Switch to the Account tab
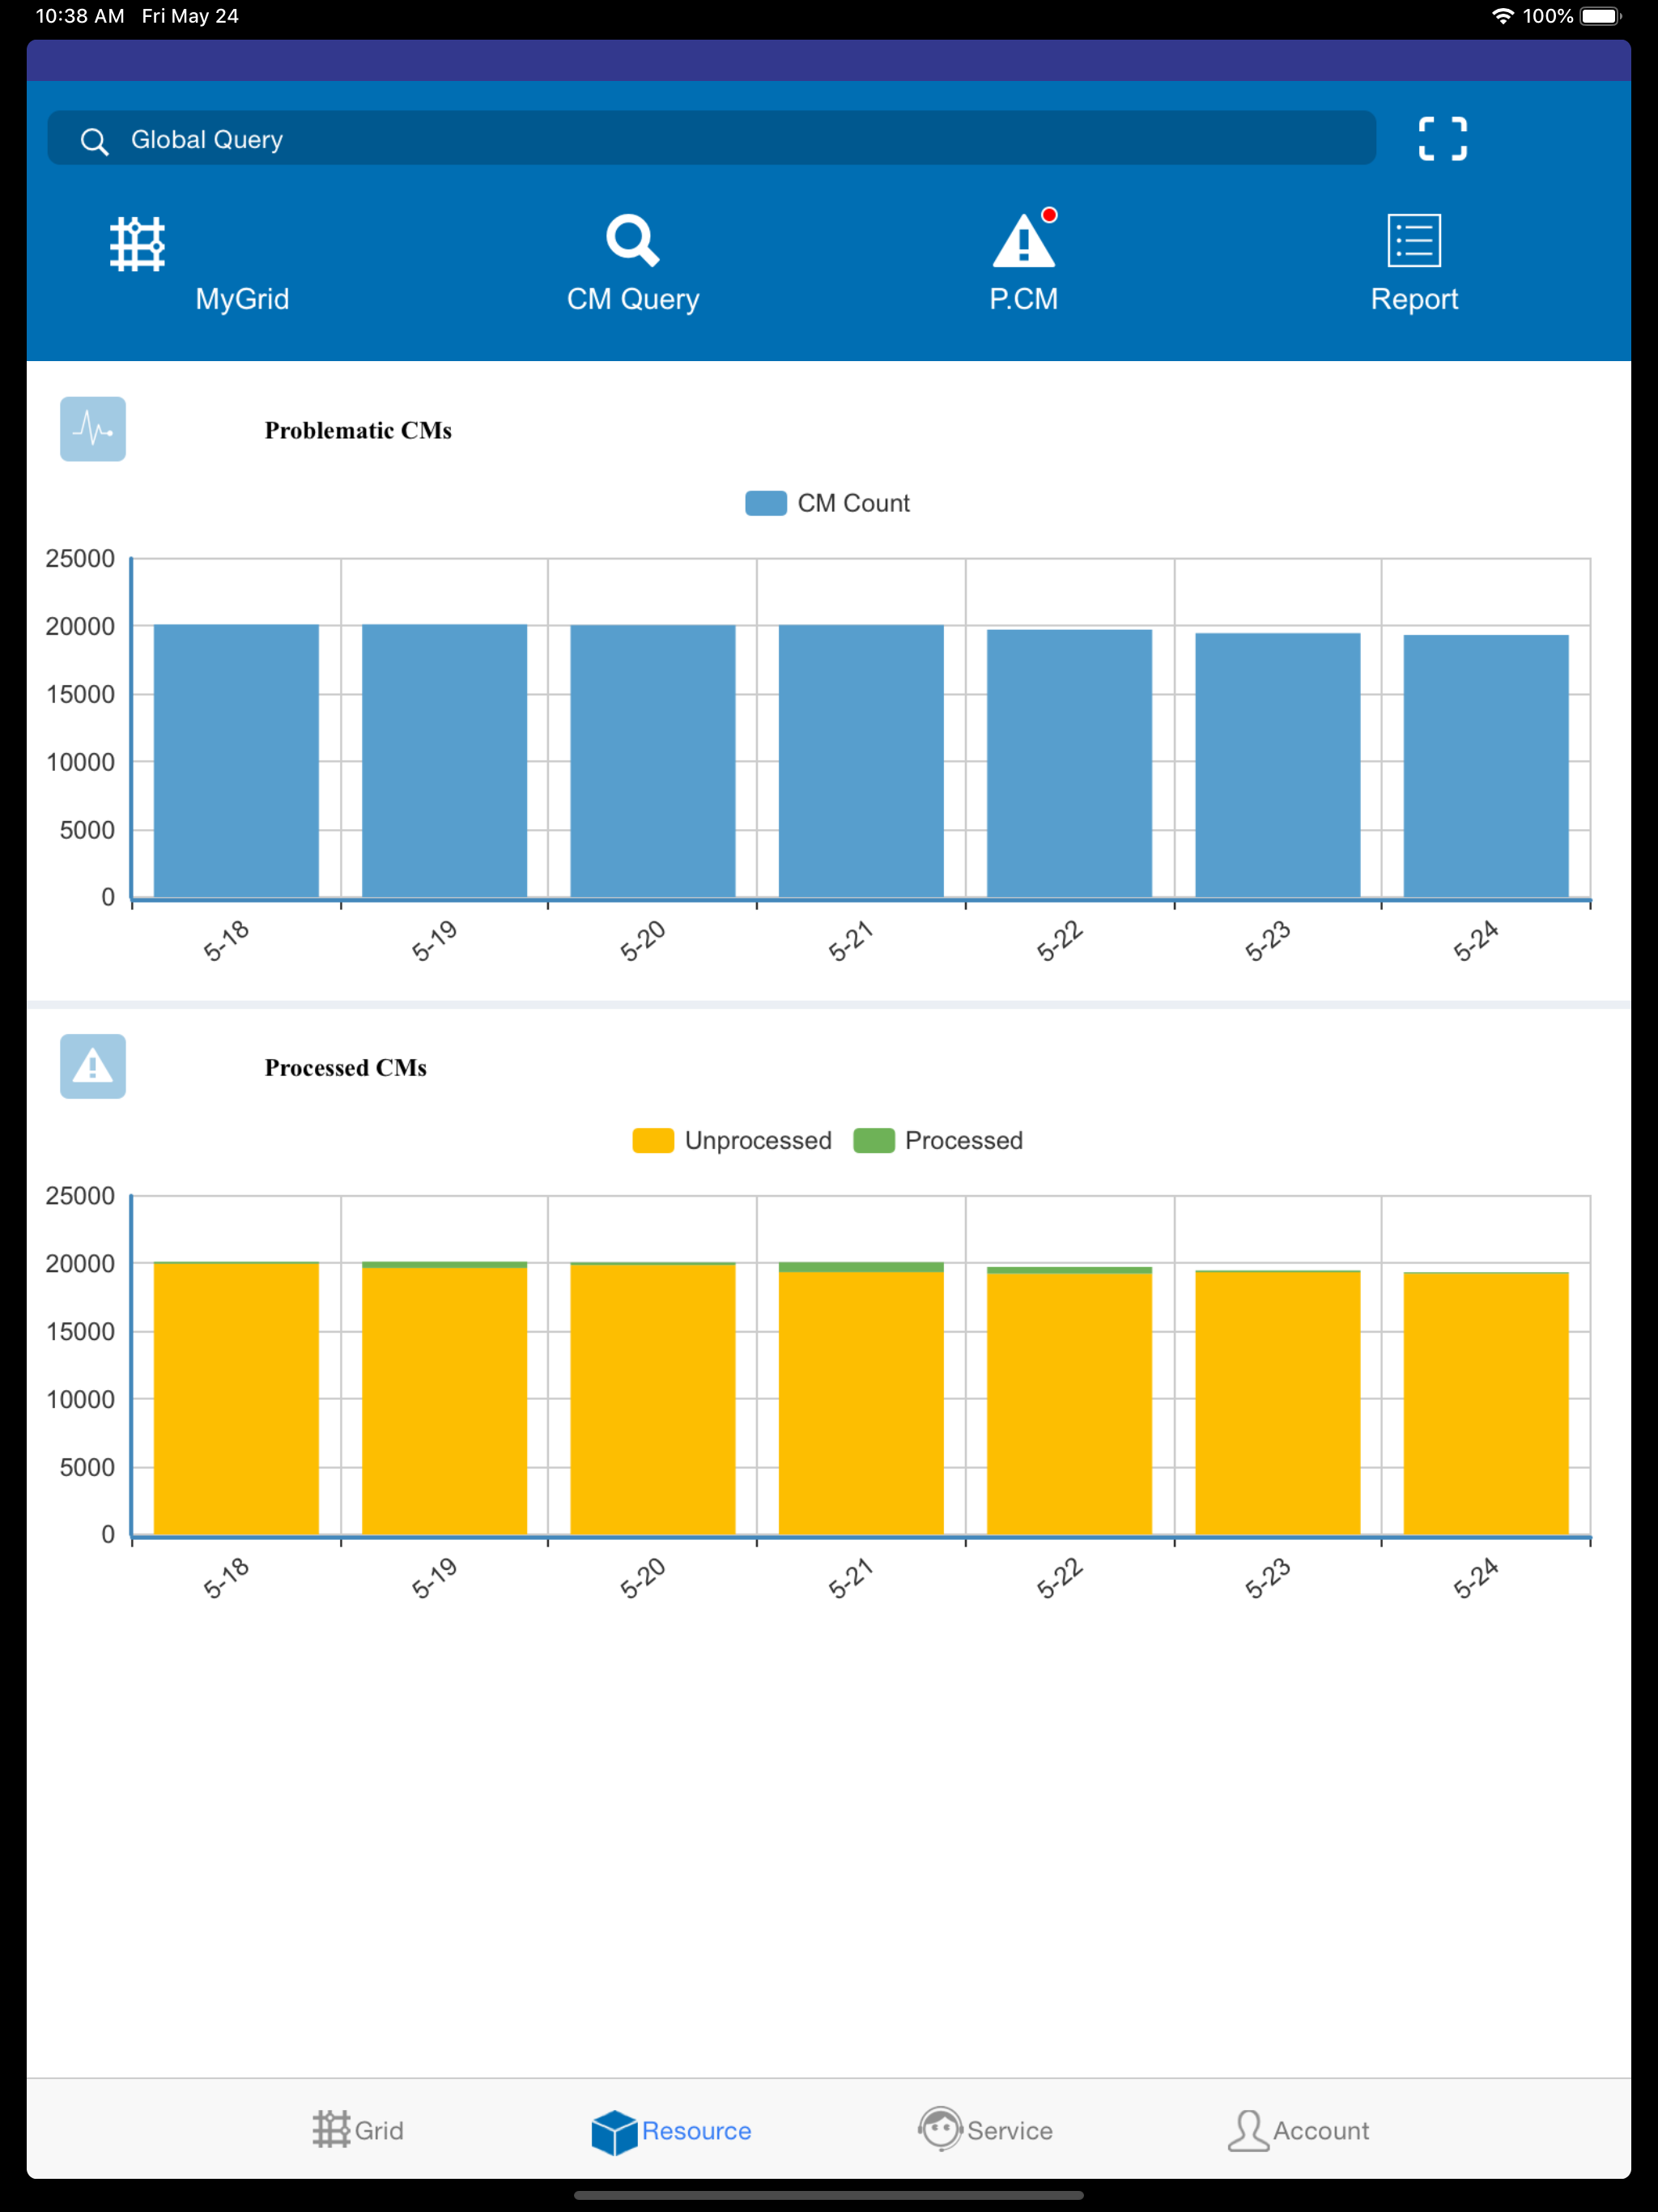The image size is (1658, 2212). point(1298,2130)
